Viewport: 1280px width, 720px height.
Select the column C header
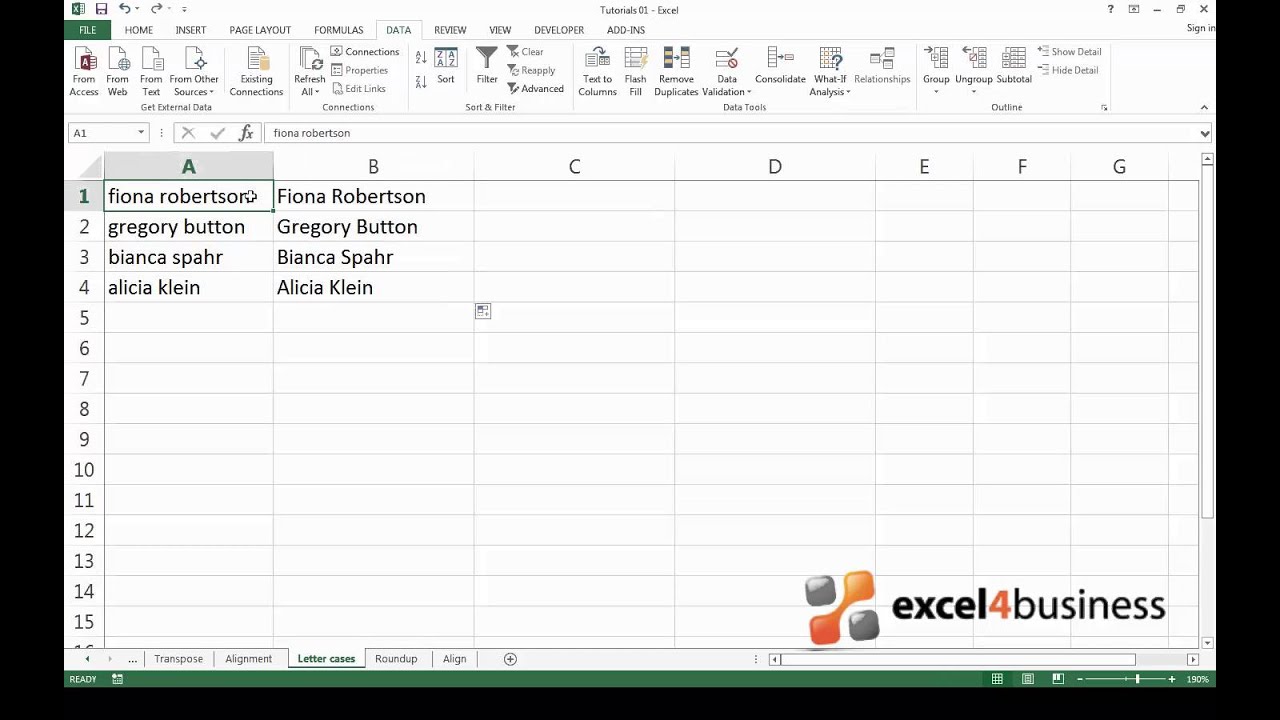pos(574,167)
